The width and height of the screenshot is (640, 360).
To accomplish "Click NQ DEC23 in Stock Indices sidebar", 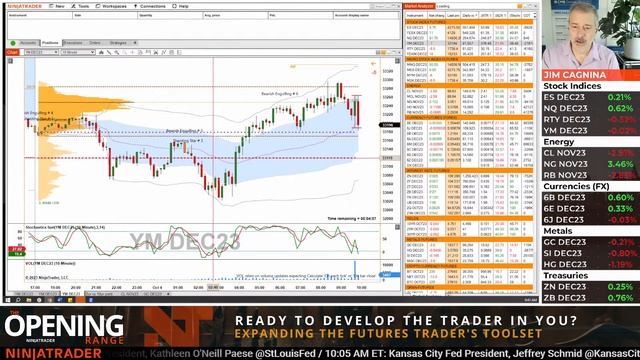I will point(565,109).
